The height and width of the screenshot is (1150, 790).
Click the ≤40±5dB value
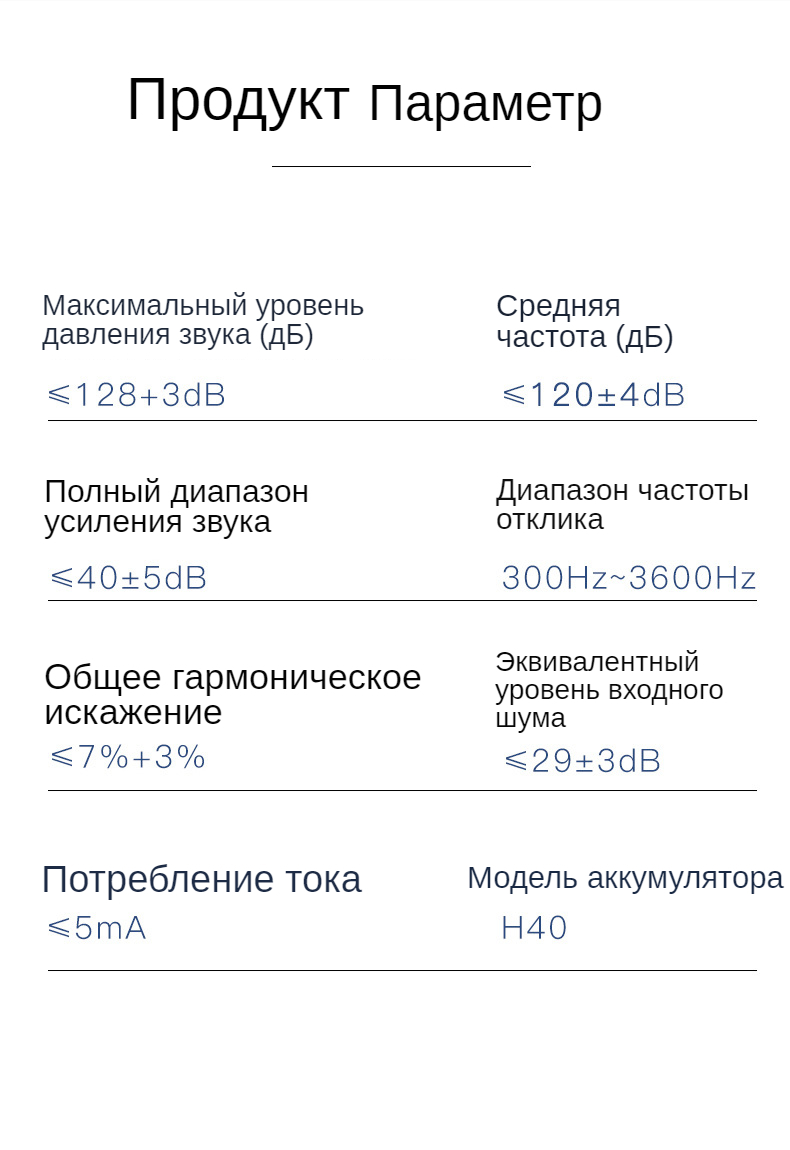128,578
